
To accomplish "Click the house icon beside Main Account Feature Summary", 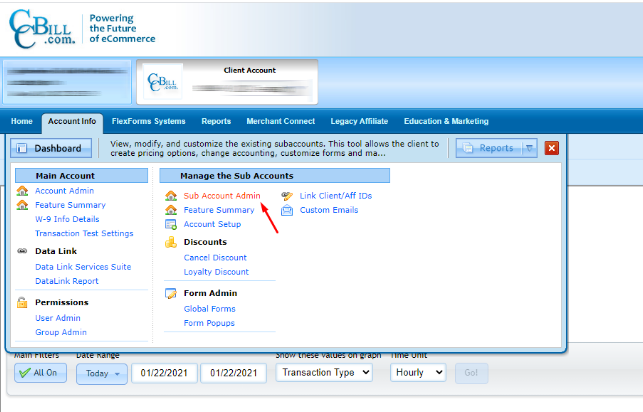I will [x=22, y=205].
